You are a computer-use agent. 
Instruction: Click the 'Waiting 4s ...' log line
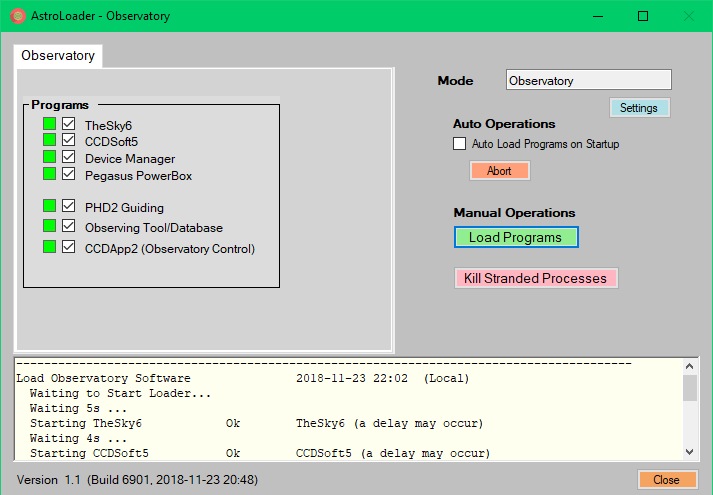coord(78,438)
